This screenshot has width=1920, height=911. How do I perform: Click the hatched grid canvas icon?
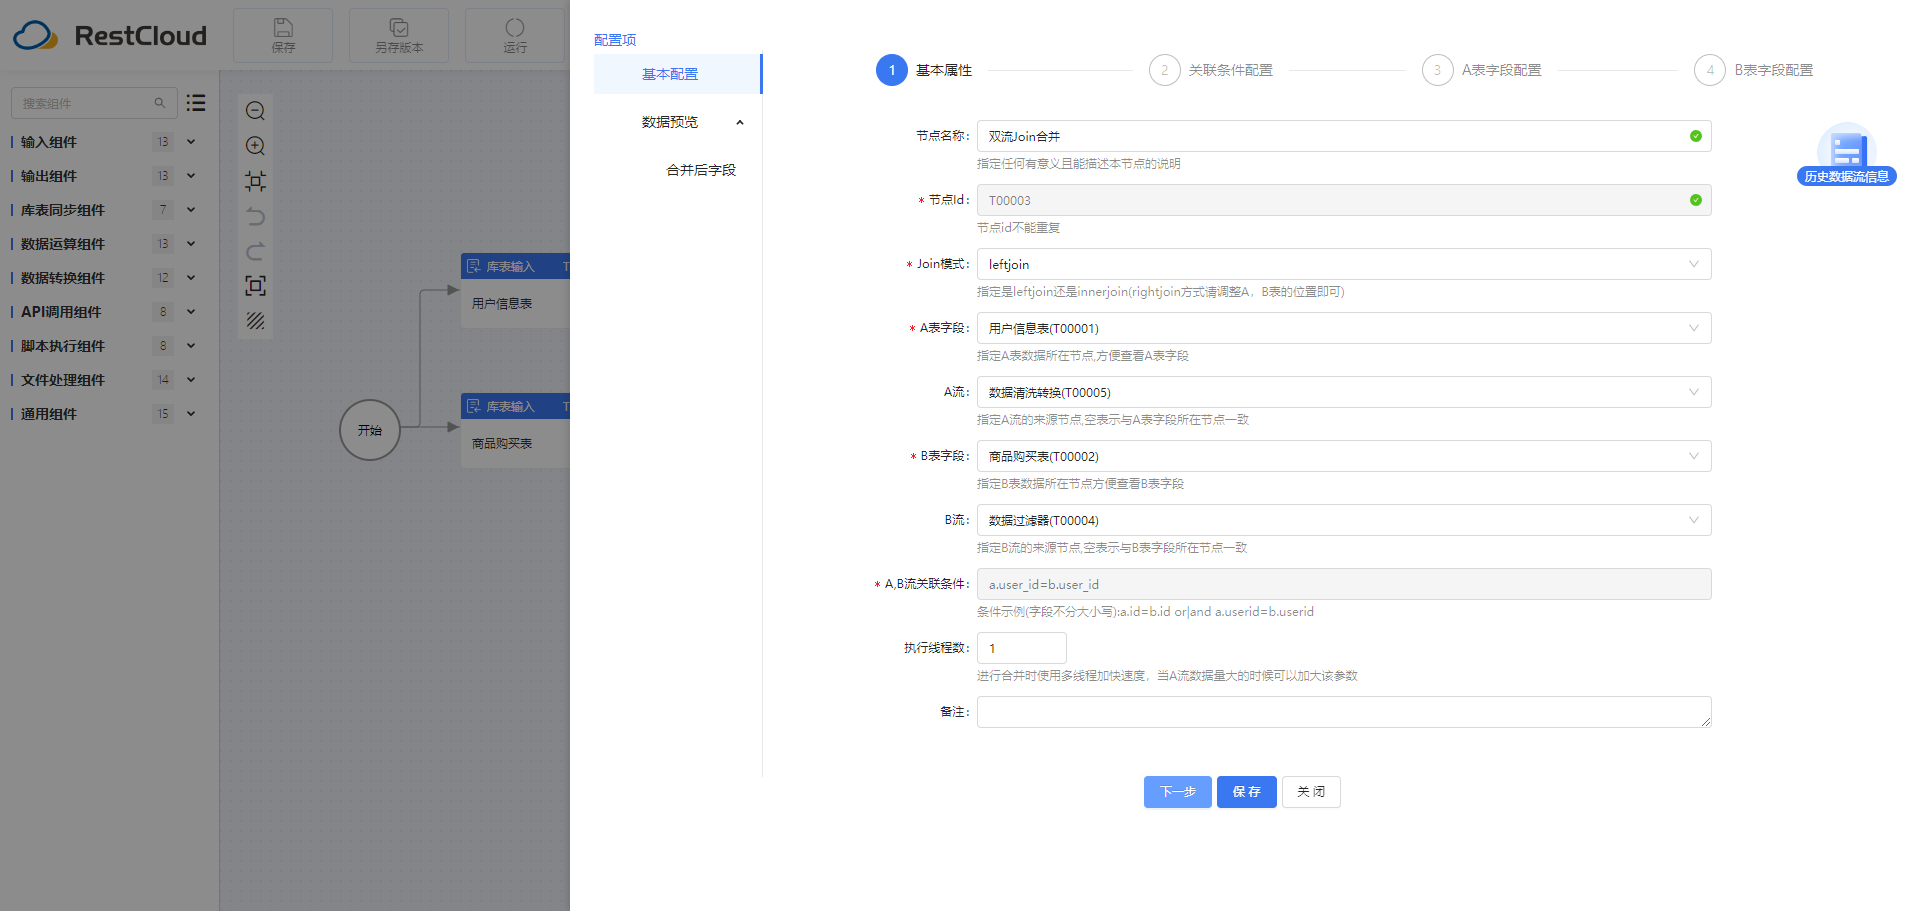click(x=255, y=321)
